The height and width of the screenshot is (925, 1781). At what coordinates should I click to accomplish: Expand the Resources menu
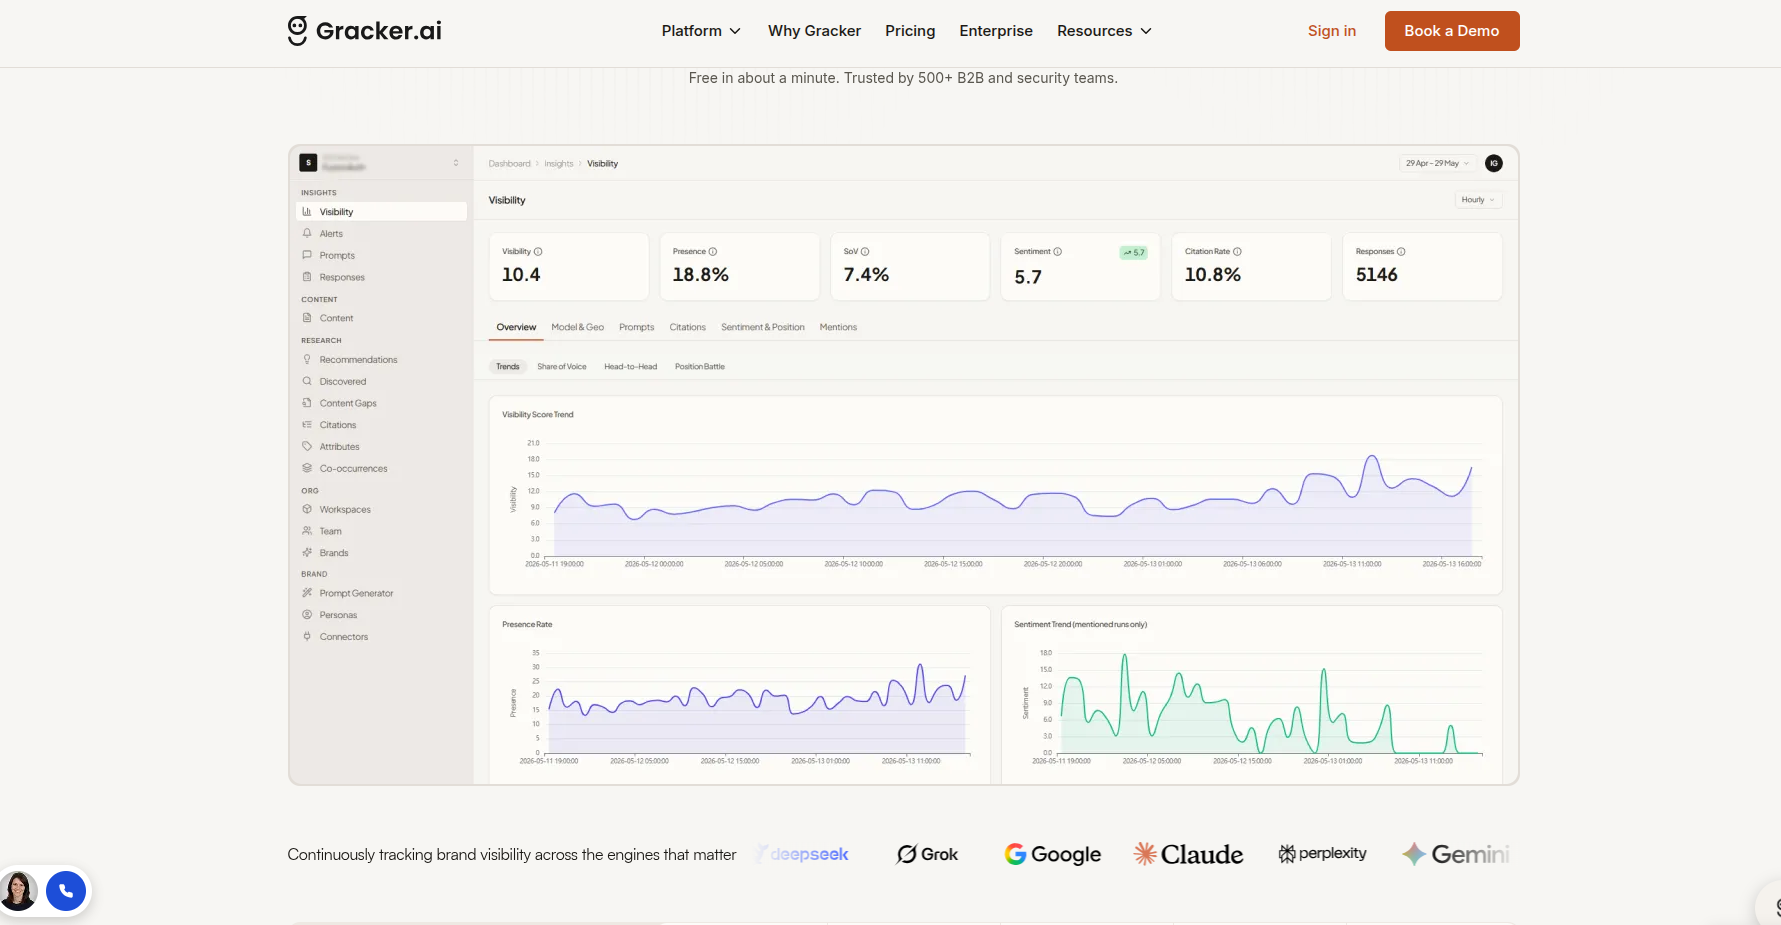click(x=1104, y=31)
